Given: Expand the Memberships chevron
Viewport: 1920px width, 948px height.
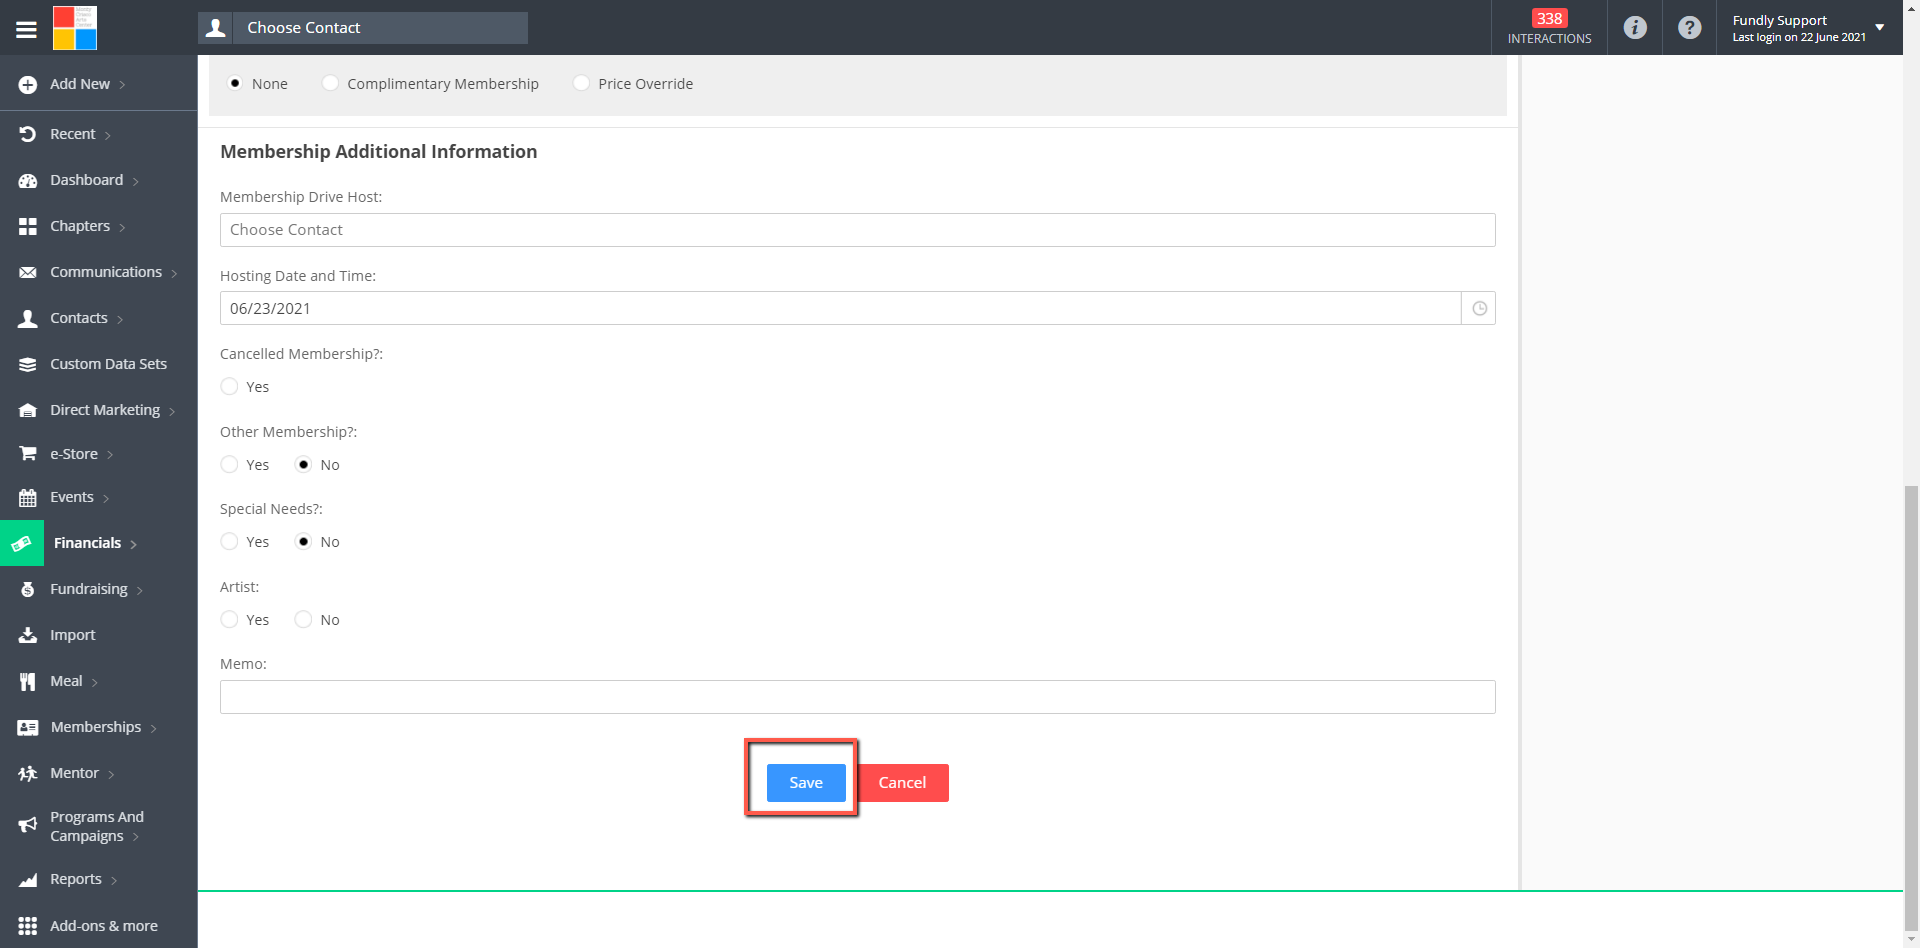Looking at the screenshot, I should tap(154, 728).
